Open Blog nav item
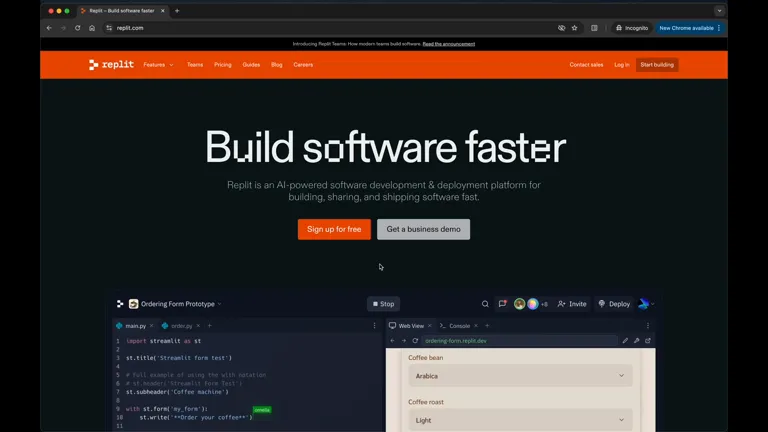The height and width of the screenshot is (432, 768). click(277, 65)
